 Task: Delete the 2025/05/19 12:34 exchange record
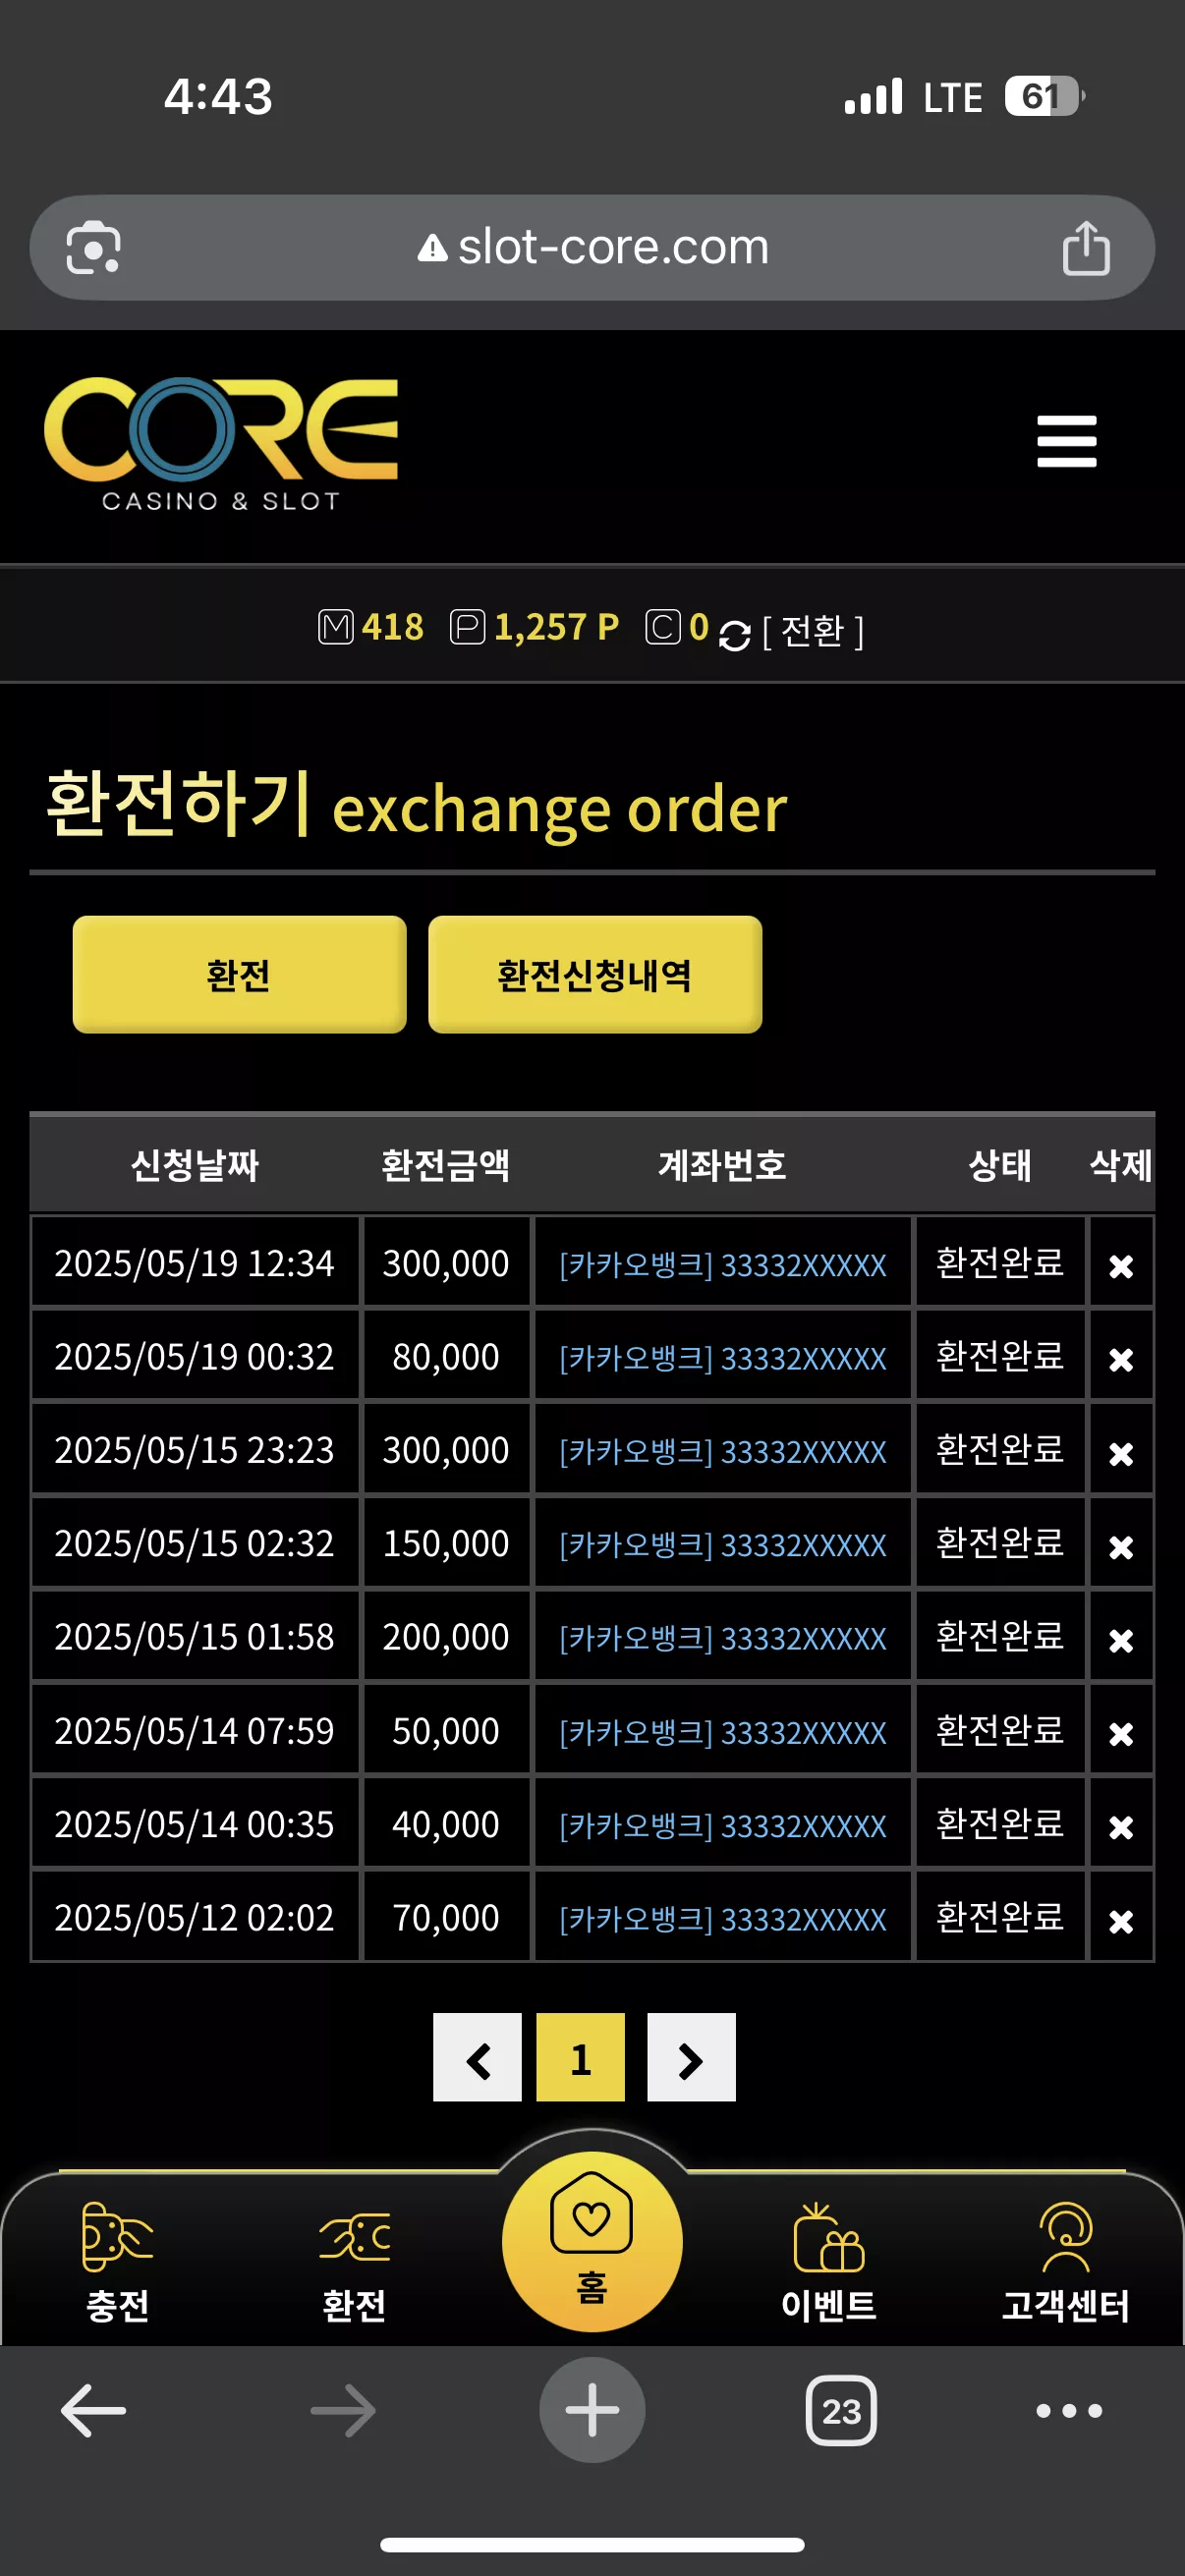[x=1121, y=1266]
